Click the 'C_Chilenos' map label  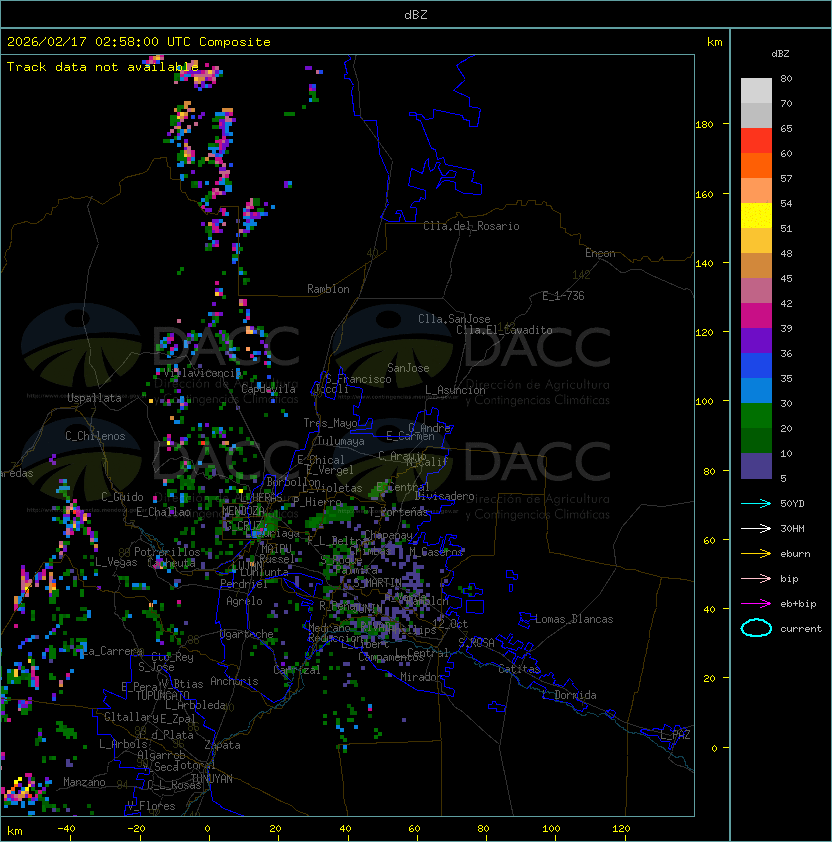click(x=95, y=436)
